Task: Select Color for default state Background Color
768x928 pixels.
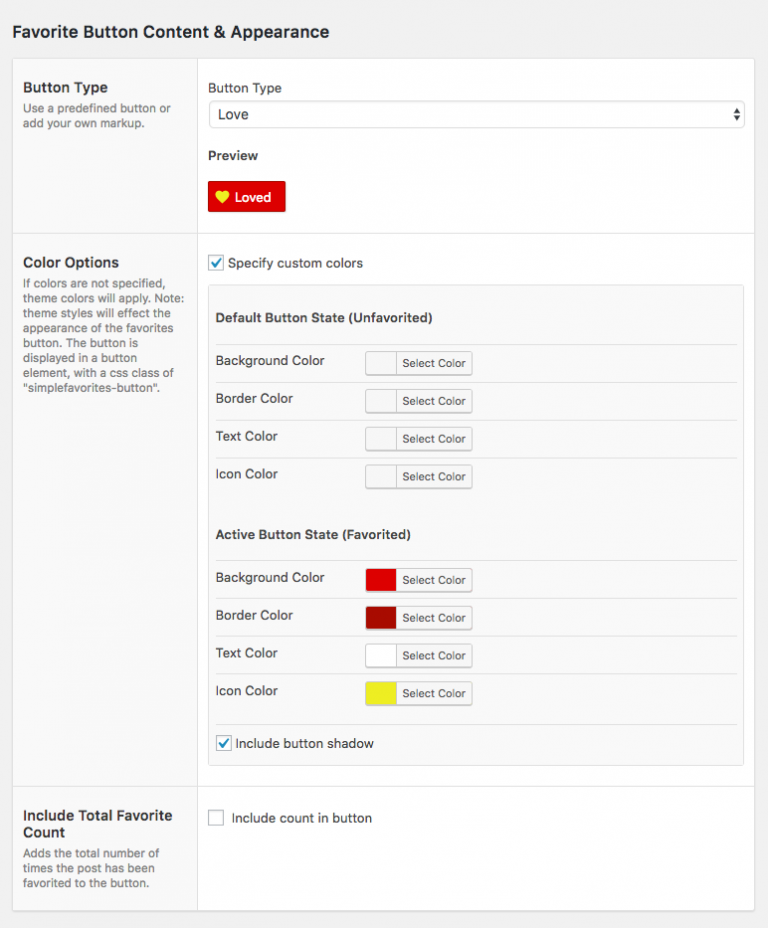Action: 433,363
